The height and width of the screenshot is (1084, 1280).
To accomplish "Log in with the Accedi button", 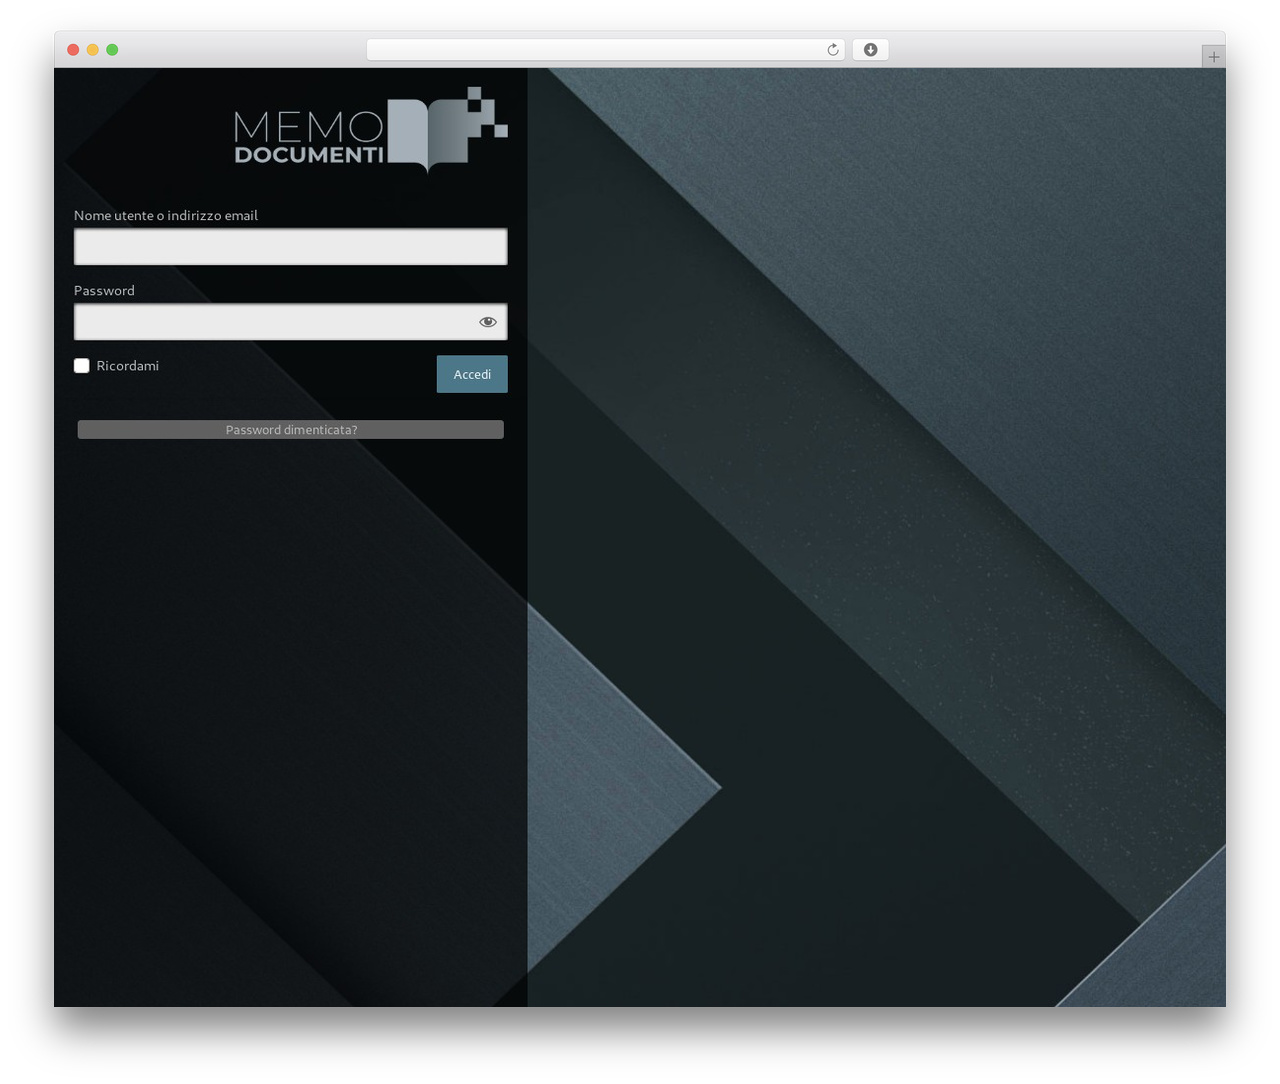I will click(x=472, y=374).
